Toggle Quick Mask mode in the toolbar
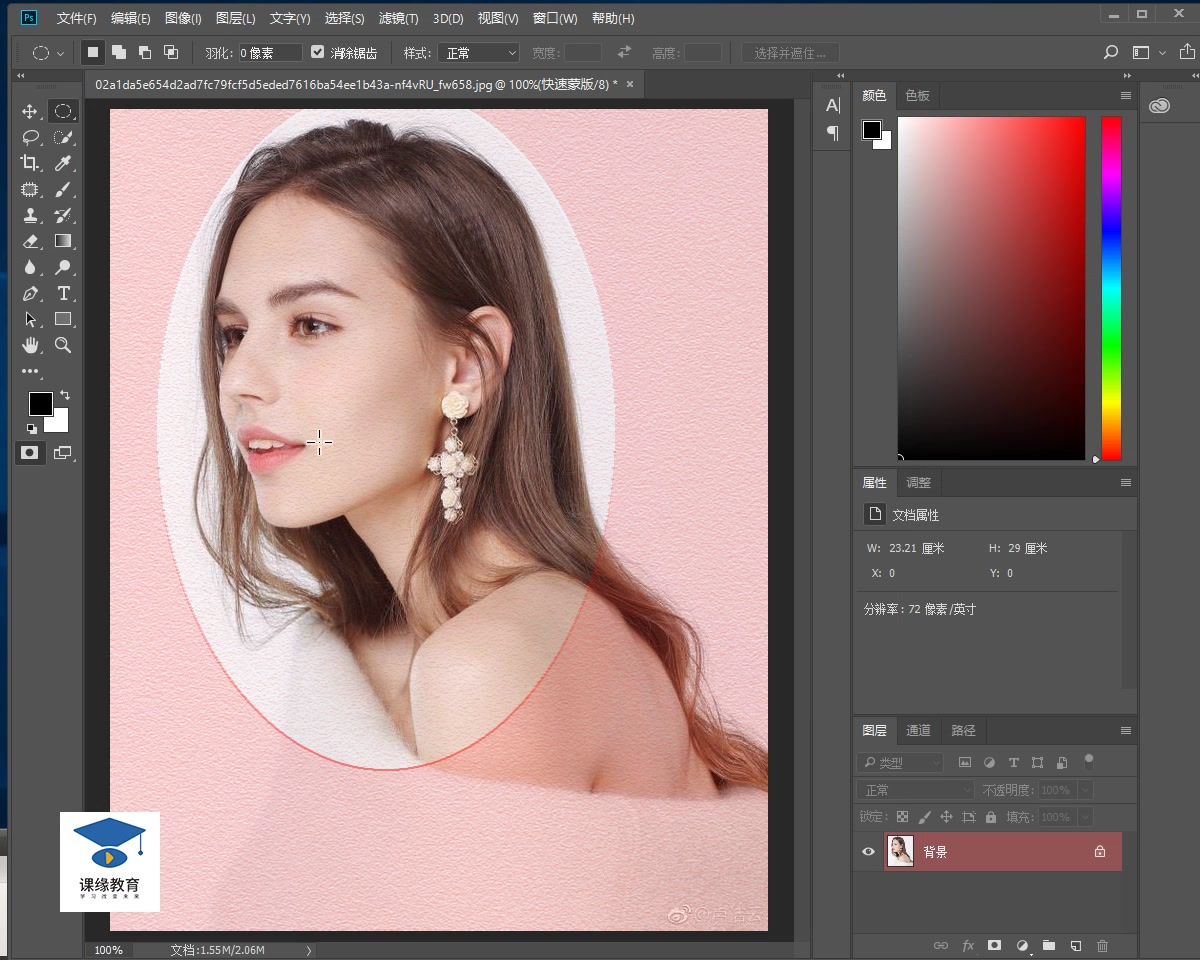Image resolution: width=1200 pixels, height=960 pixels. 30,453
